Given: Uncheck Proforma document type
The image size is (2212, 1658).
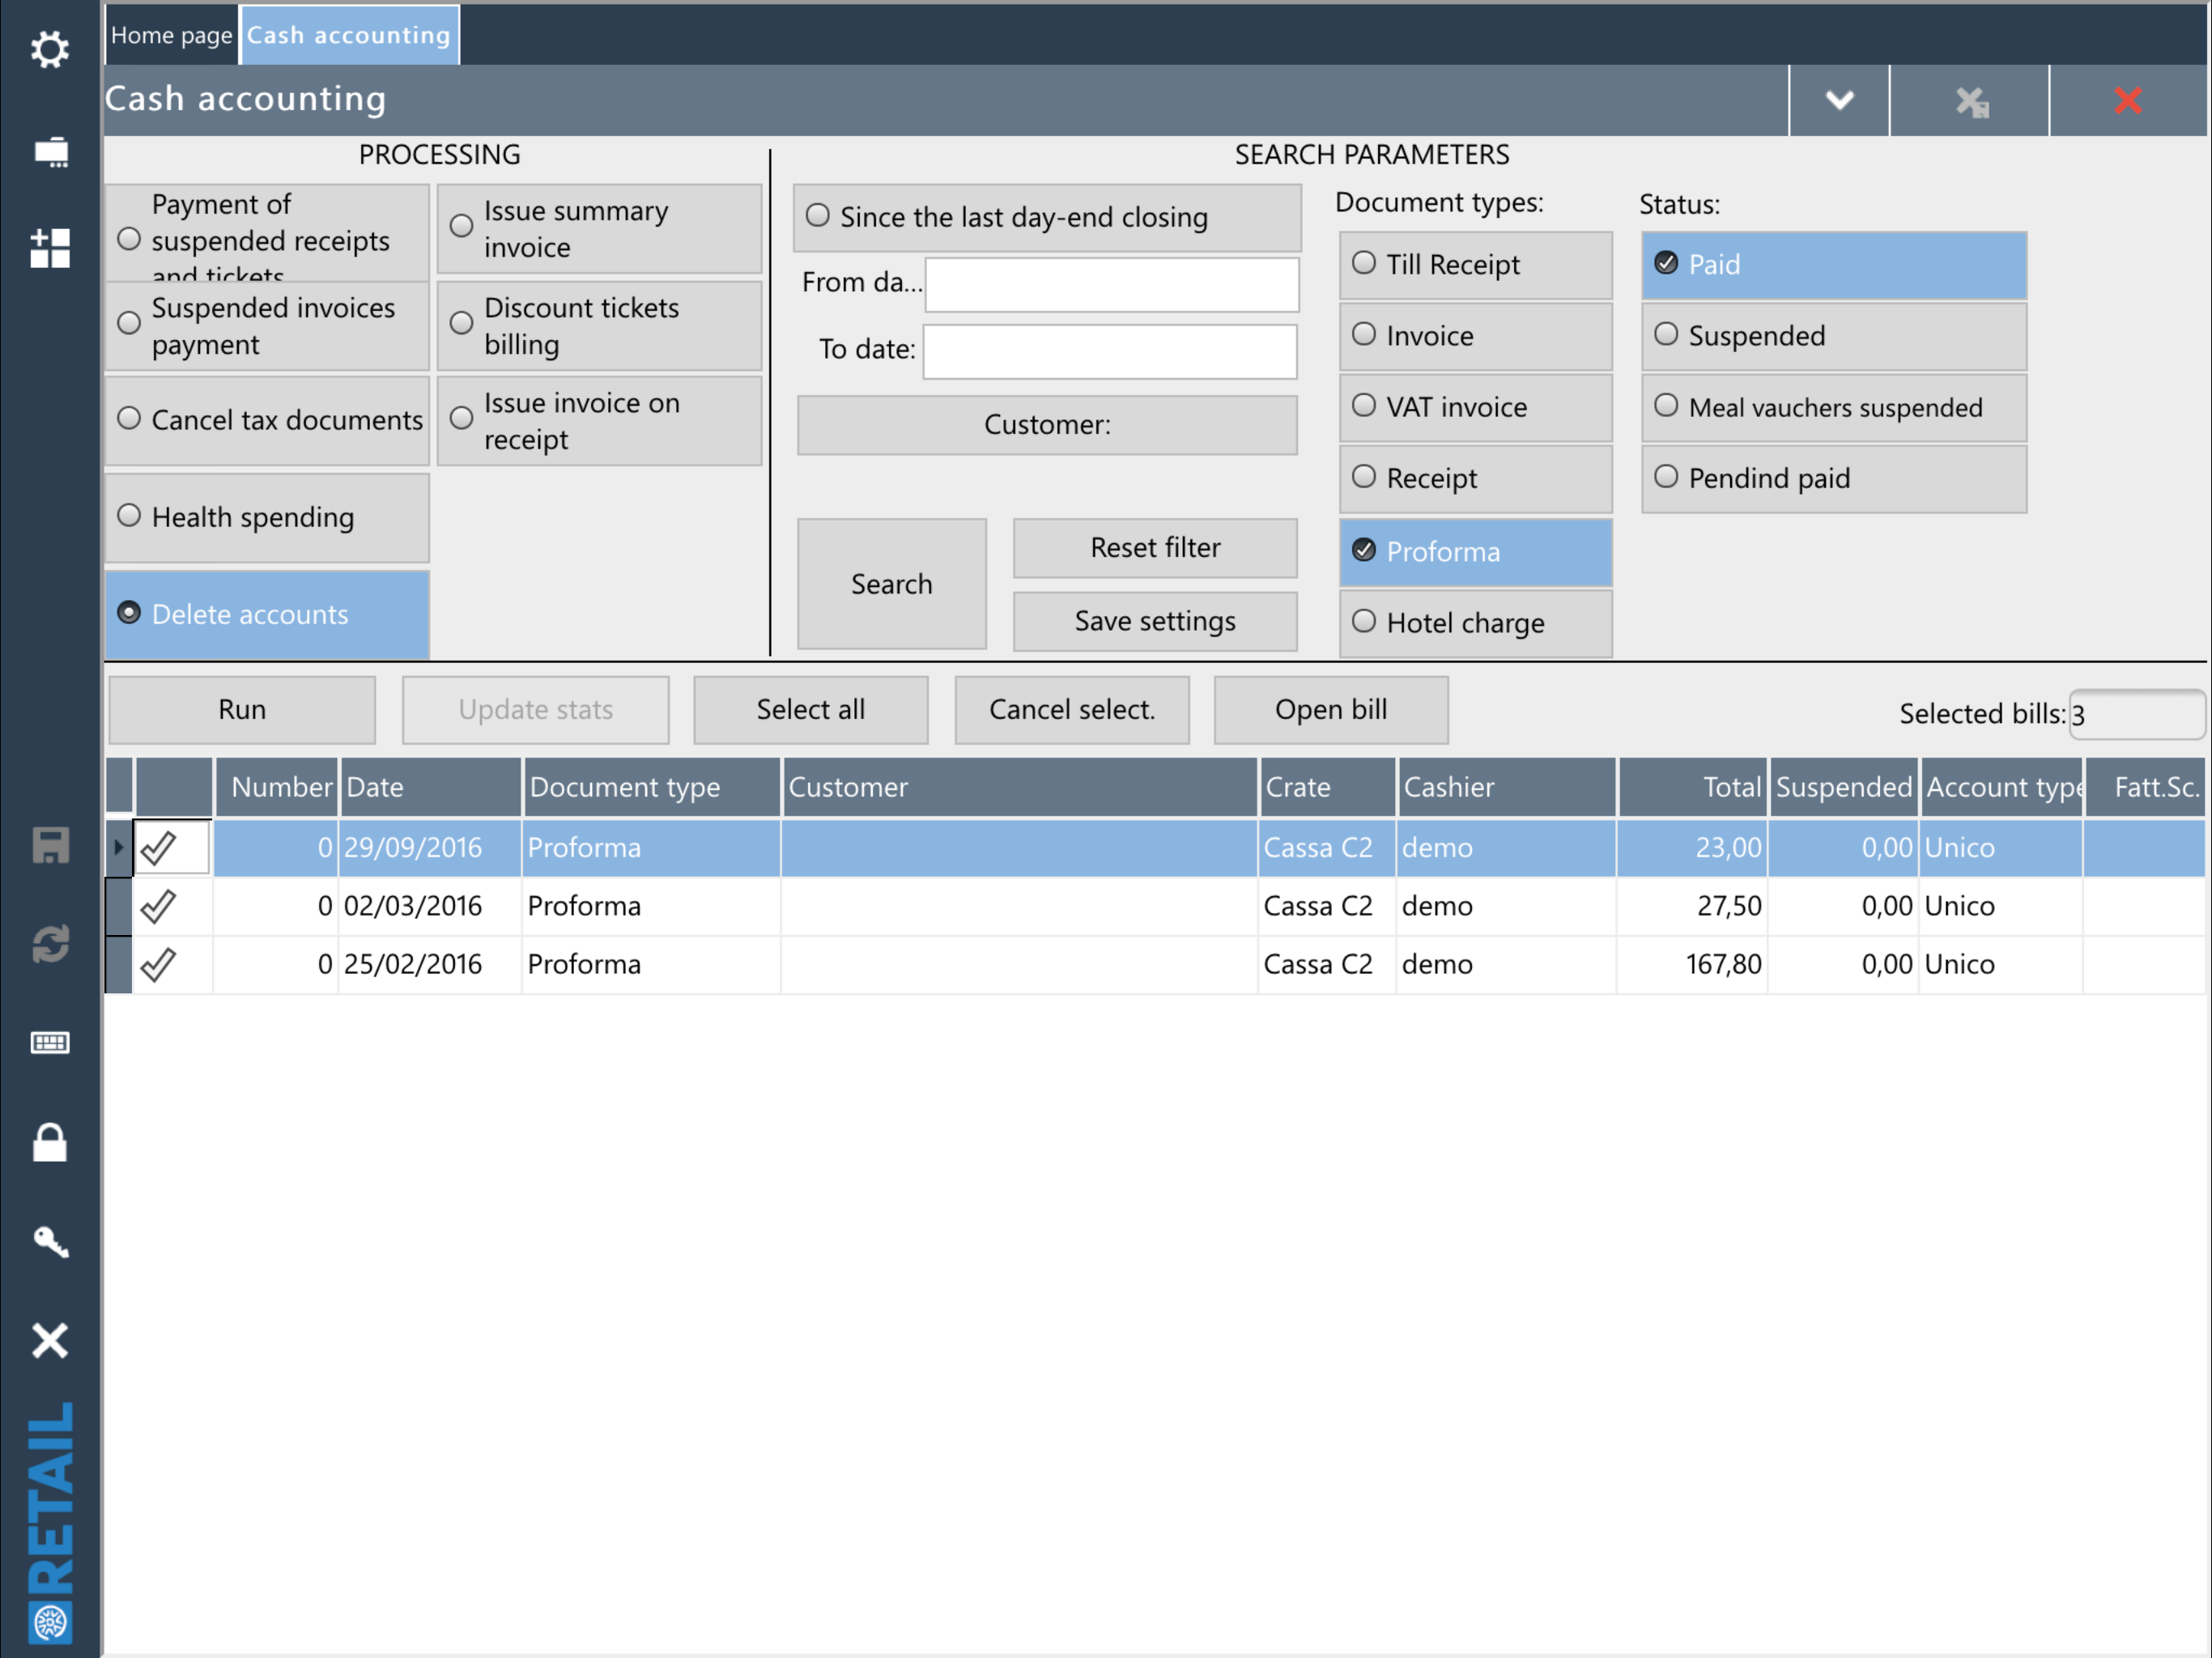Looking at the screenshot, I should 1475,551.
